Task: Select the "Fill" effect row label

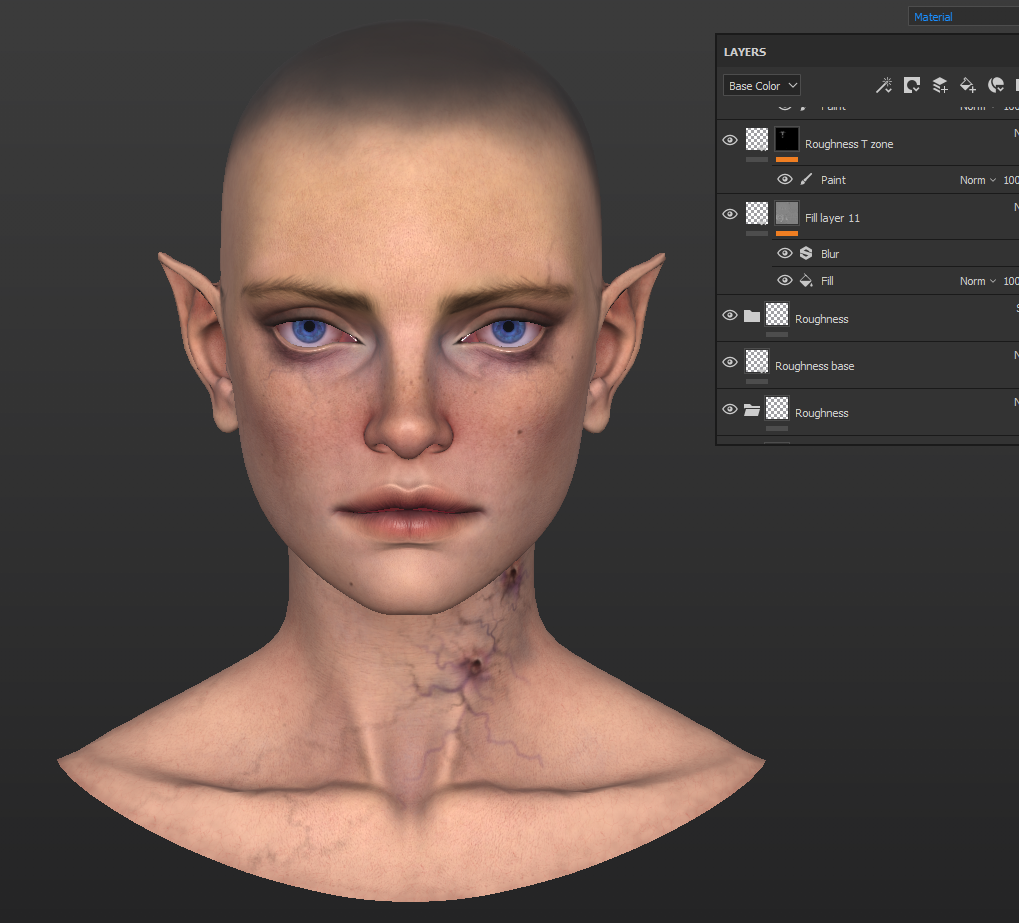Action: tap(827, 281)
